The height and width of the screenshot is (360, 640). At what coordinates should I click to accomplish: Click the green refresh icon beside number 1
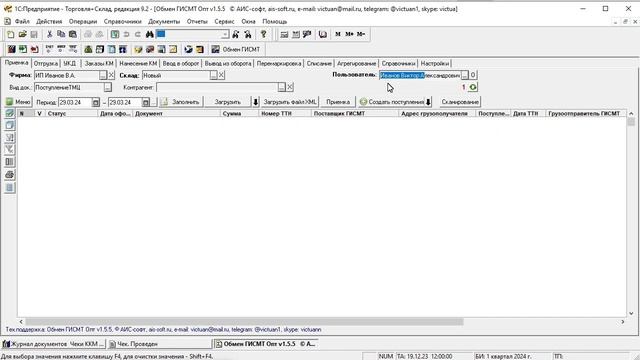pos(473,87)
